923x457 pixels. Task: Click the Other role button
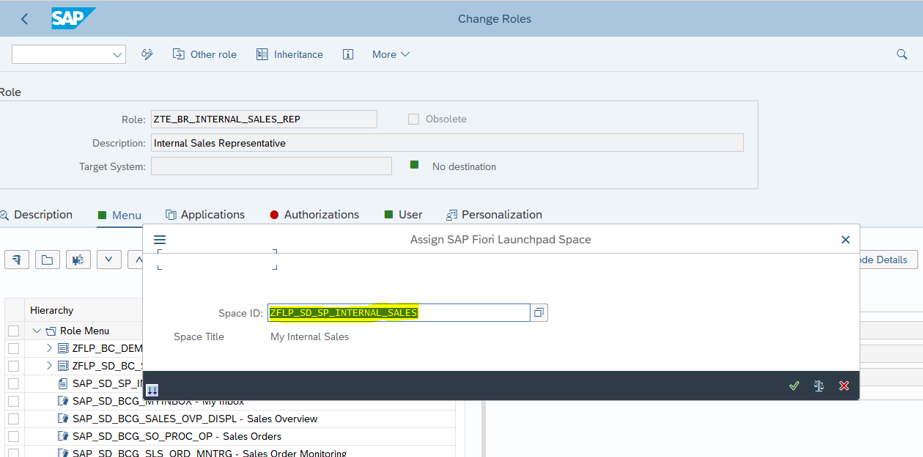click(204, 54)
